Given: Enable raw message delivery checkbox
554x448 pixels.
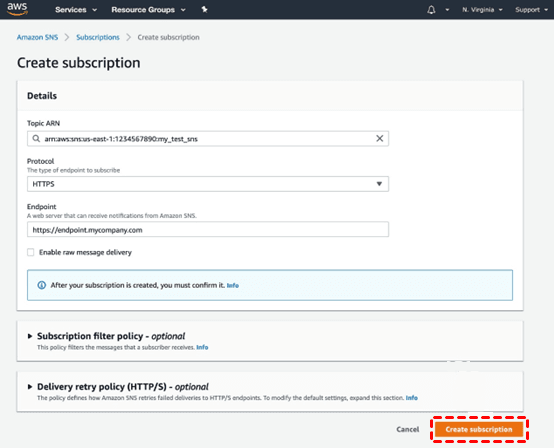Looking at the screenshot, I should click(x=31, y=252).
